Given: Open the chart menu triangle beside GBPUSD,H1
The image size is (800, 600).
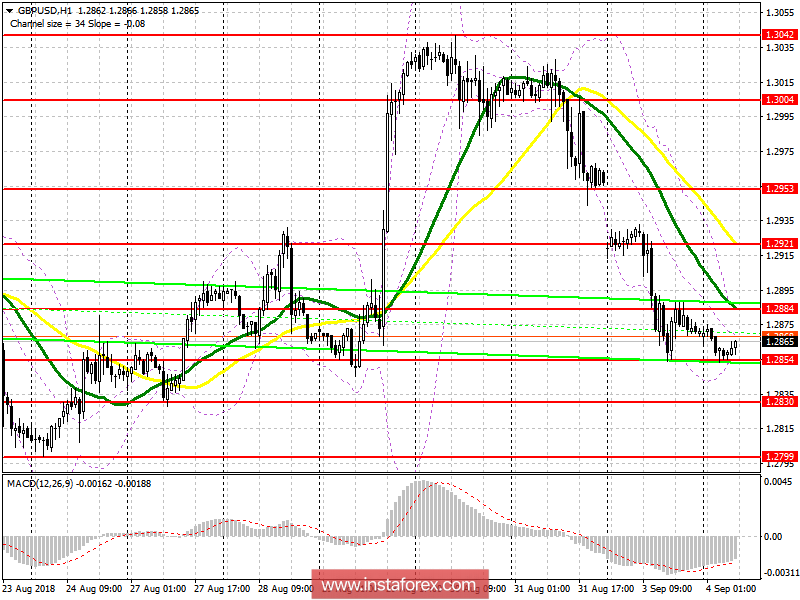Looking at the screenshot, I should (x=10, y=11).
